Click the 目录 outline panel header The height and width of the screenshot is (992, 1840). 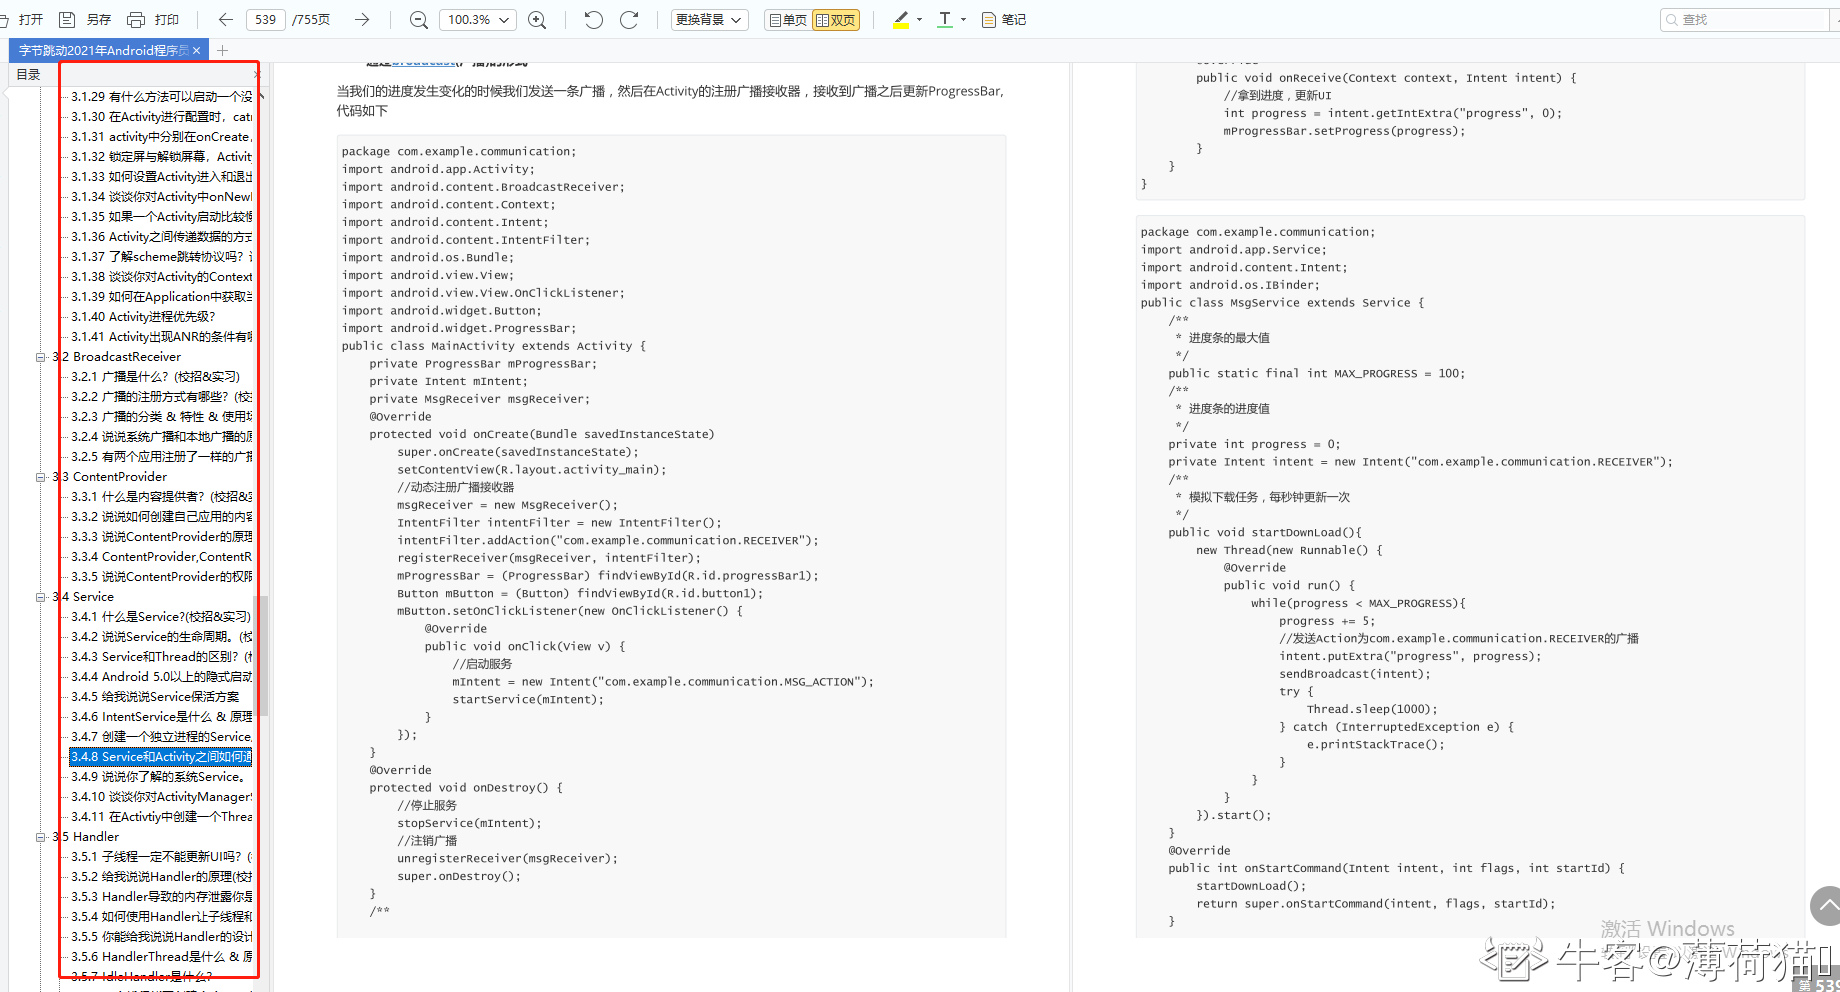pos(28,75)
